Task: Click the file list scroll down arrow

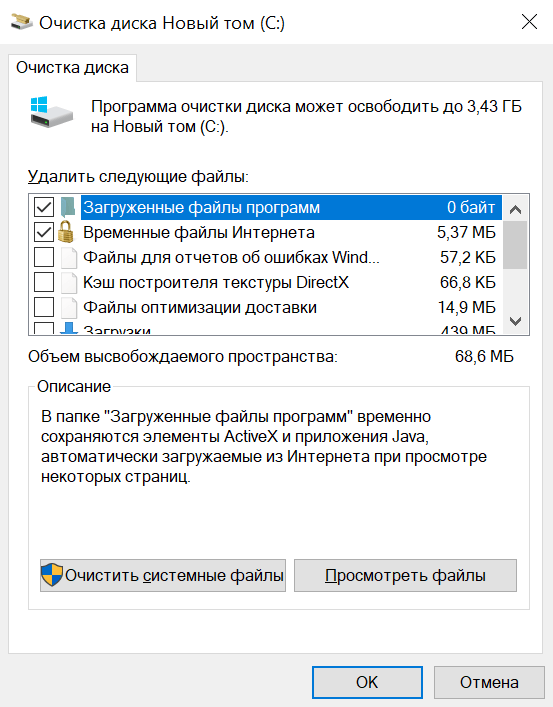Action: point(515,321)
